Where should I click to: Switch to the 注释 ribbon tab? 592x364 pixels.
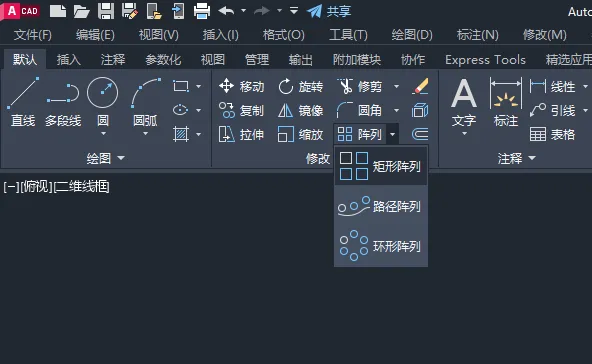(x=113, y=60)
